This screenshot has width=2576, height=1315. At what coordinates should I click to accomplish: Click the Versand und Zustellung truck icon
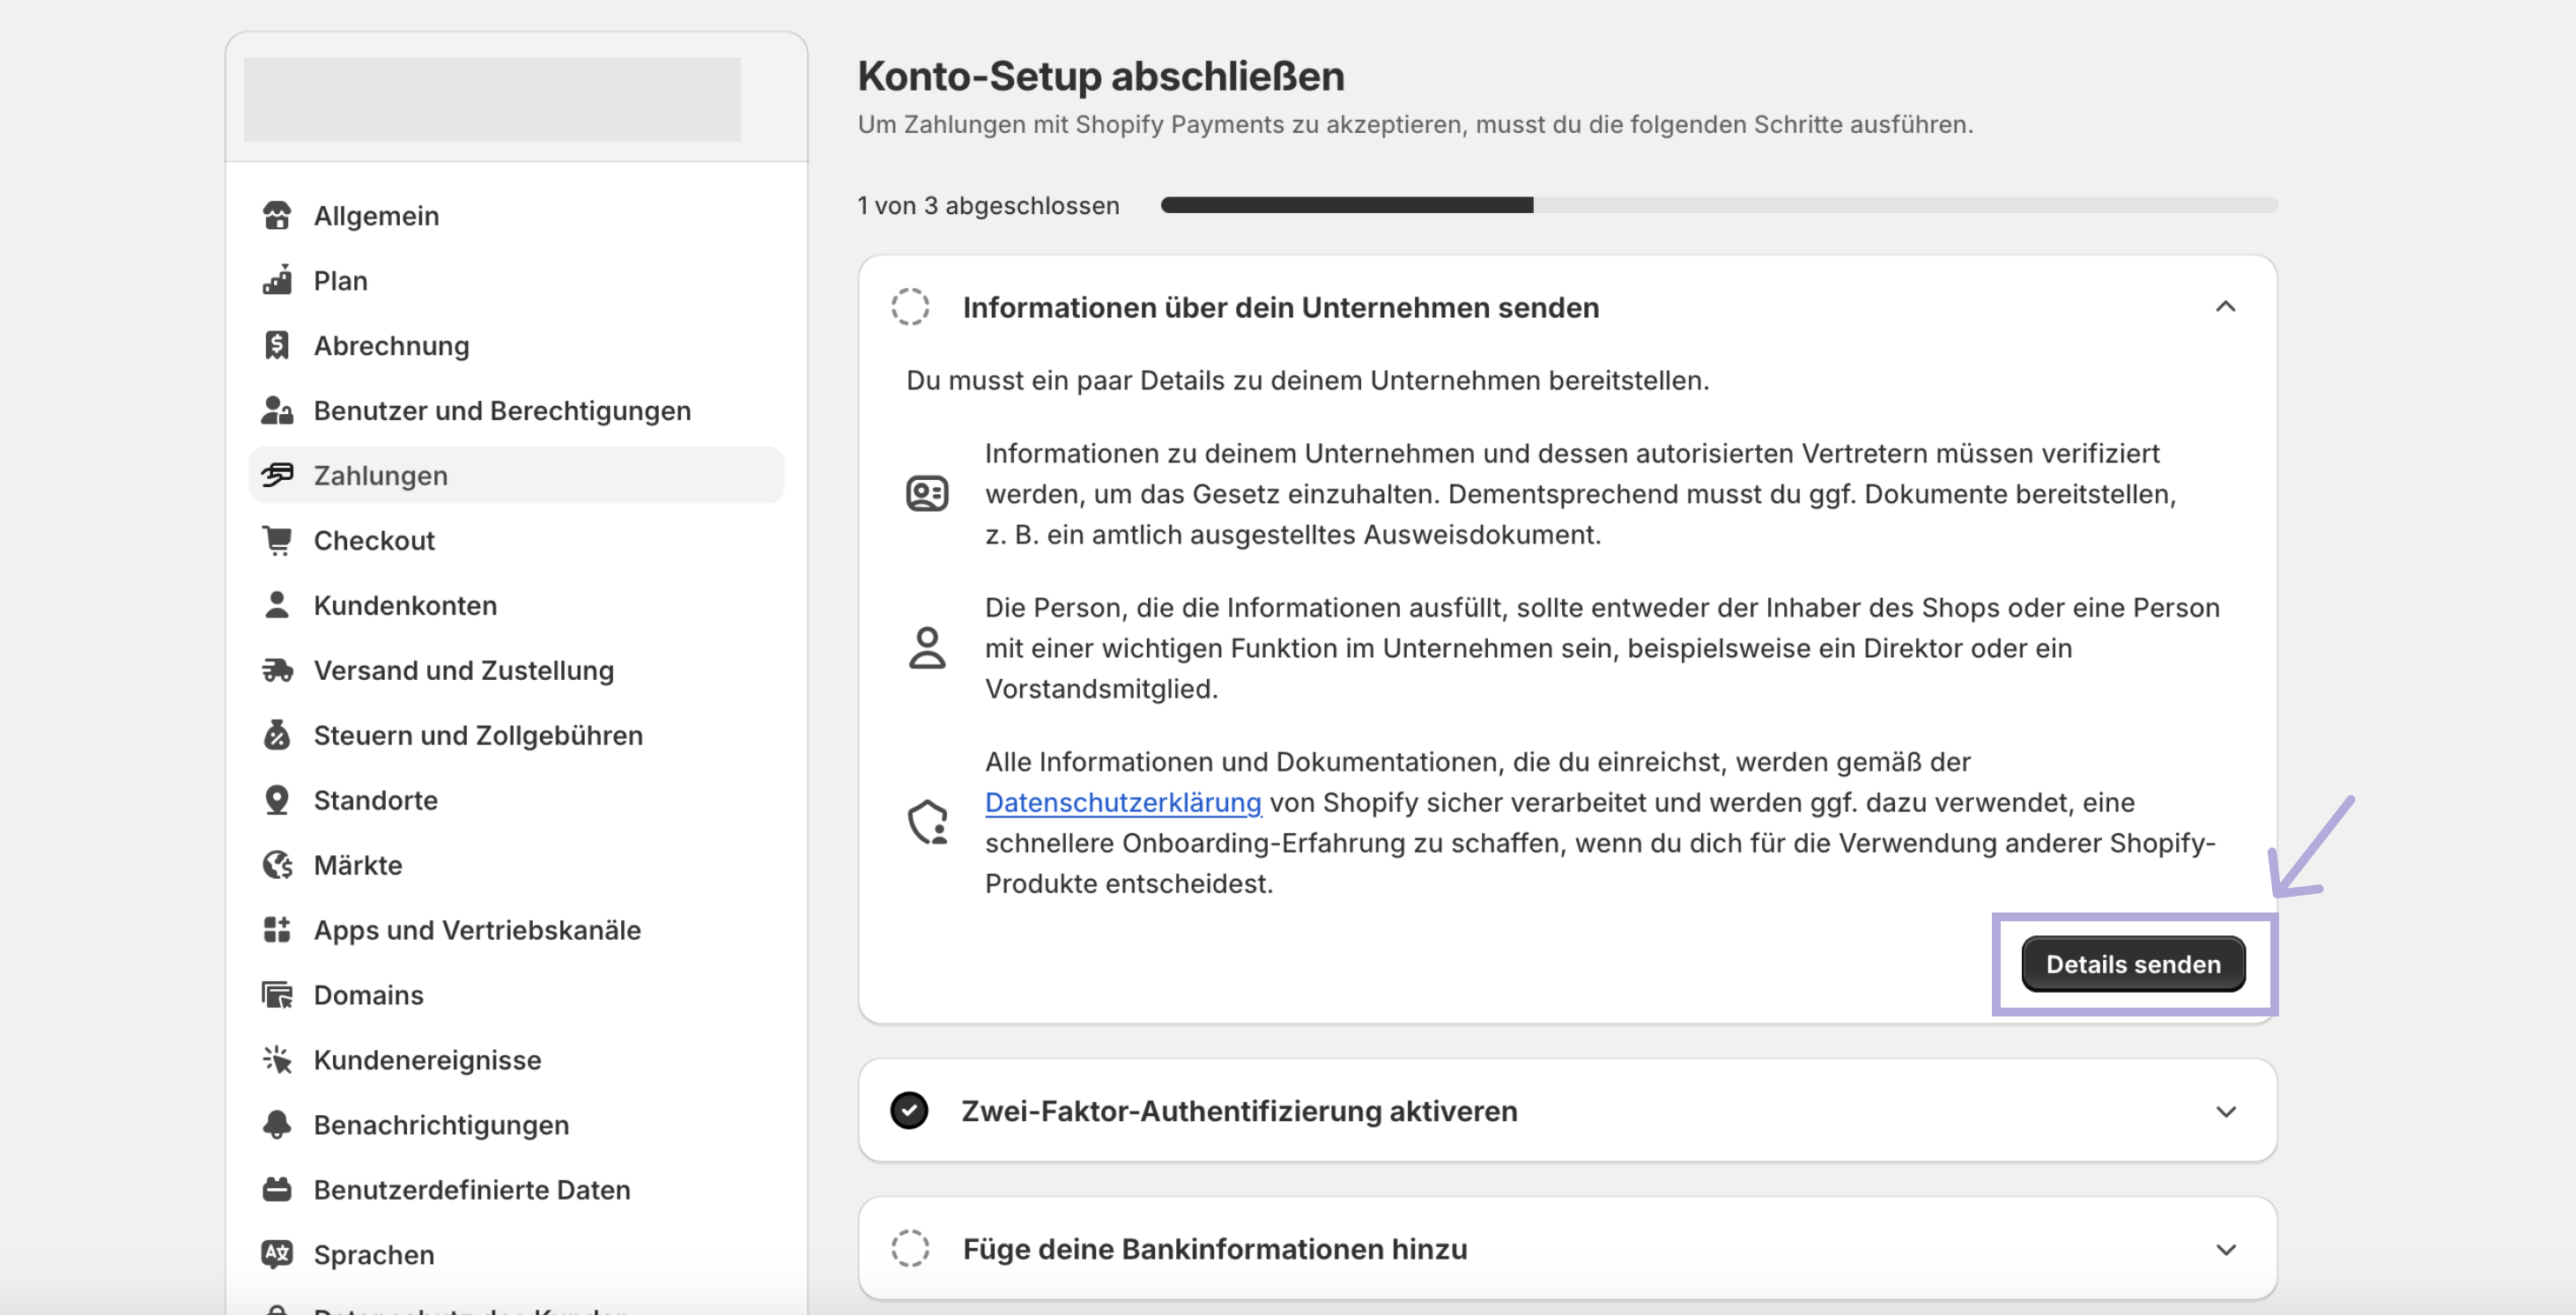click(277, 671)
